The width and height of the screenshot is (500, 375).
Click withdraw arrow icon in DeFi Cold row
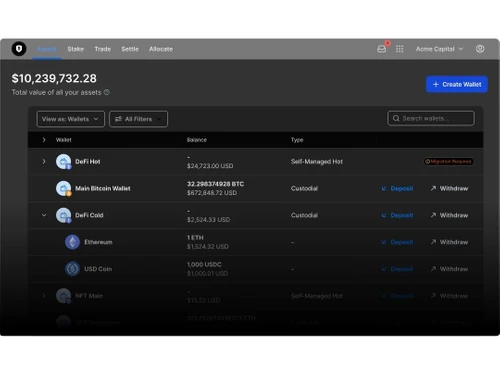pos(433,215)
